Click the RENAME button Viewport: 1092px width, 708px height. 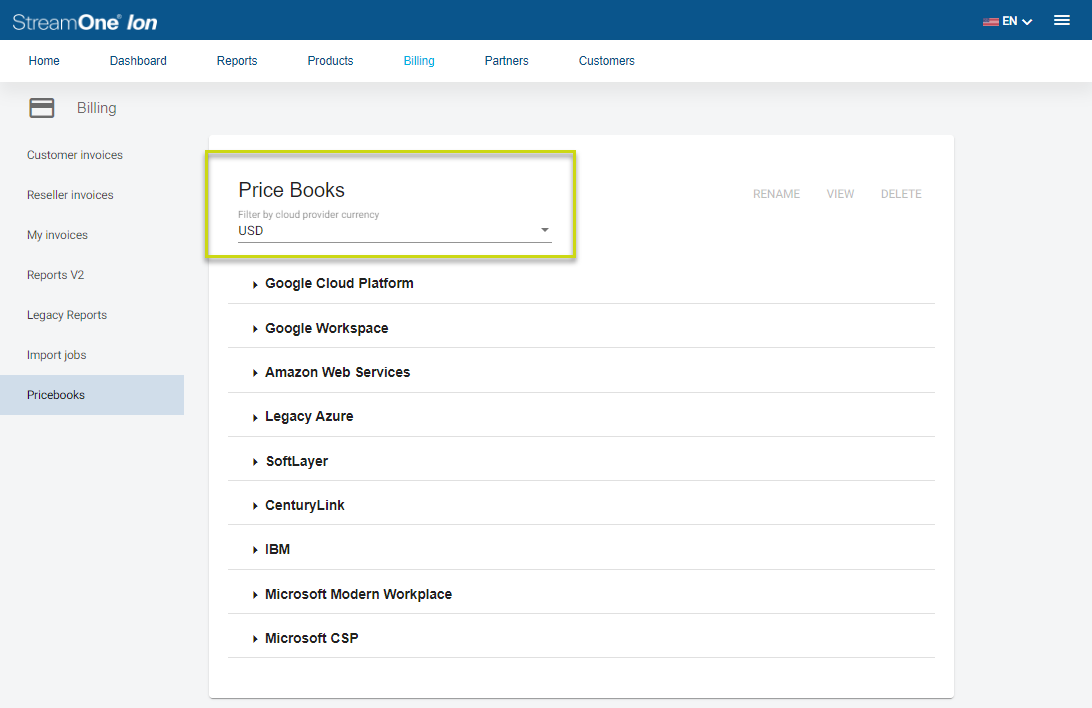click(x=776, y=194)
